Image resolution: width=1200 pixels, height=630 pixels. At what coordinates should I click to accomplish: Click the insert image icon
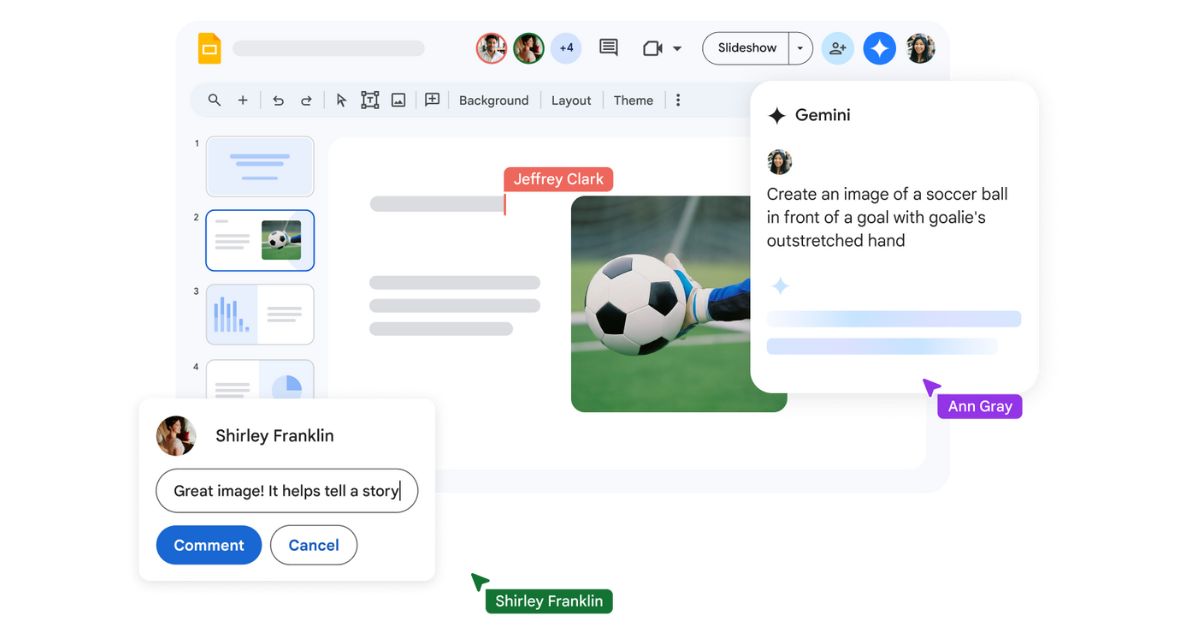tap(398, 100)
